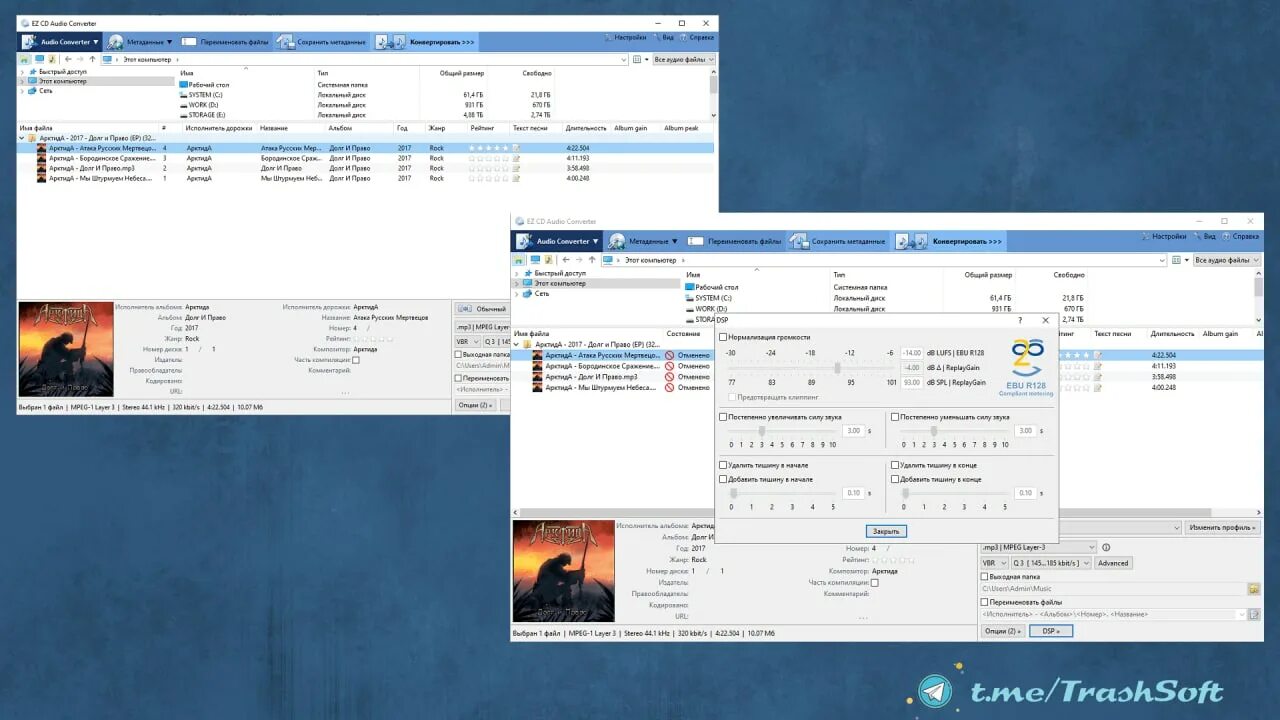Click Изменить профиль button
Viewport: 1280px width, 720px height.
1222,527
